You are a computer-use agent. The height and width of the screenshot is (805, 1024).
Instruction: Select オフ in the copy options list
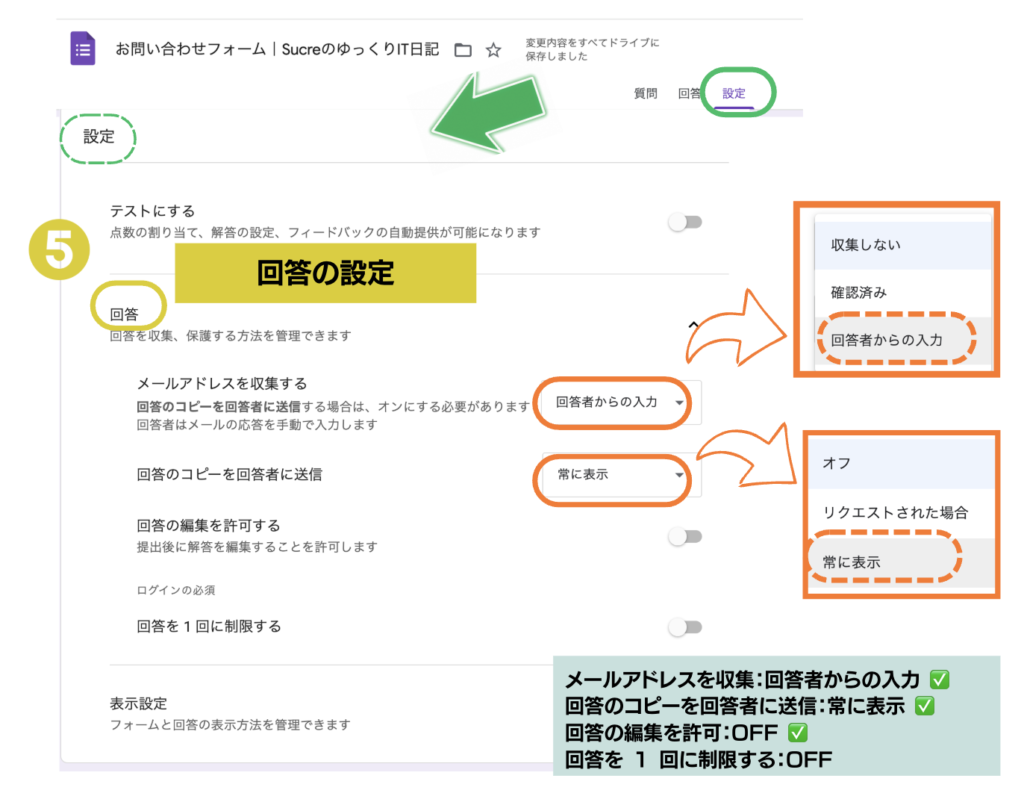pyautogui.click(x=836, y=464)
